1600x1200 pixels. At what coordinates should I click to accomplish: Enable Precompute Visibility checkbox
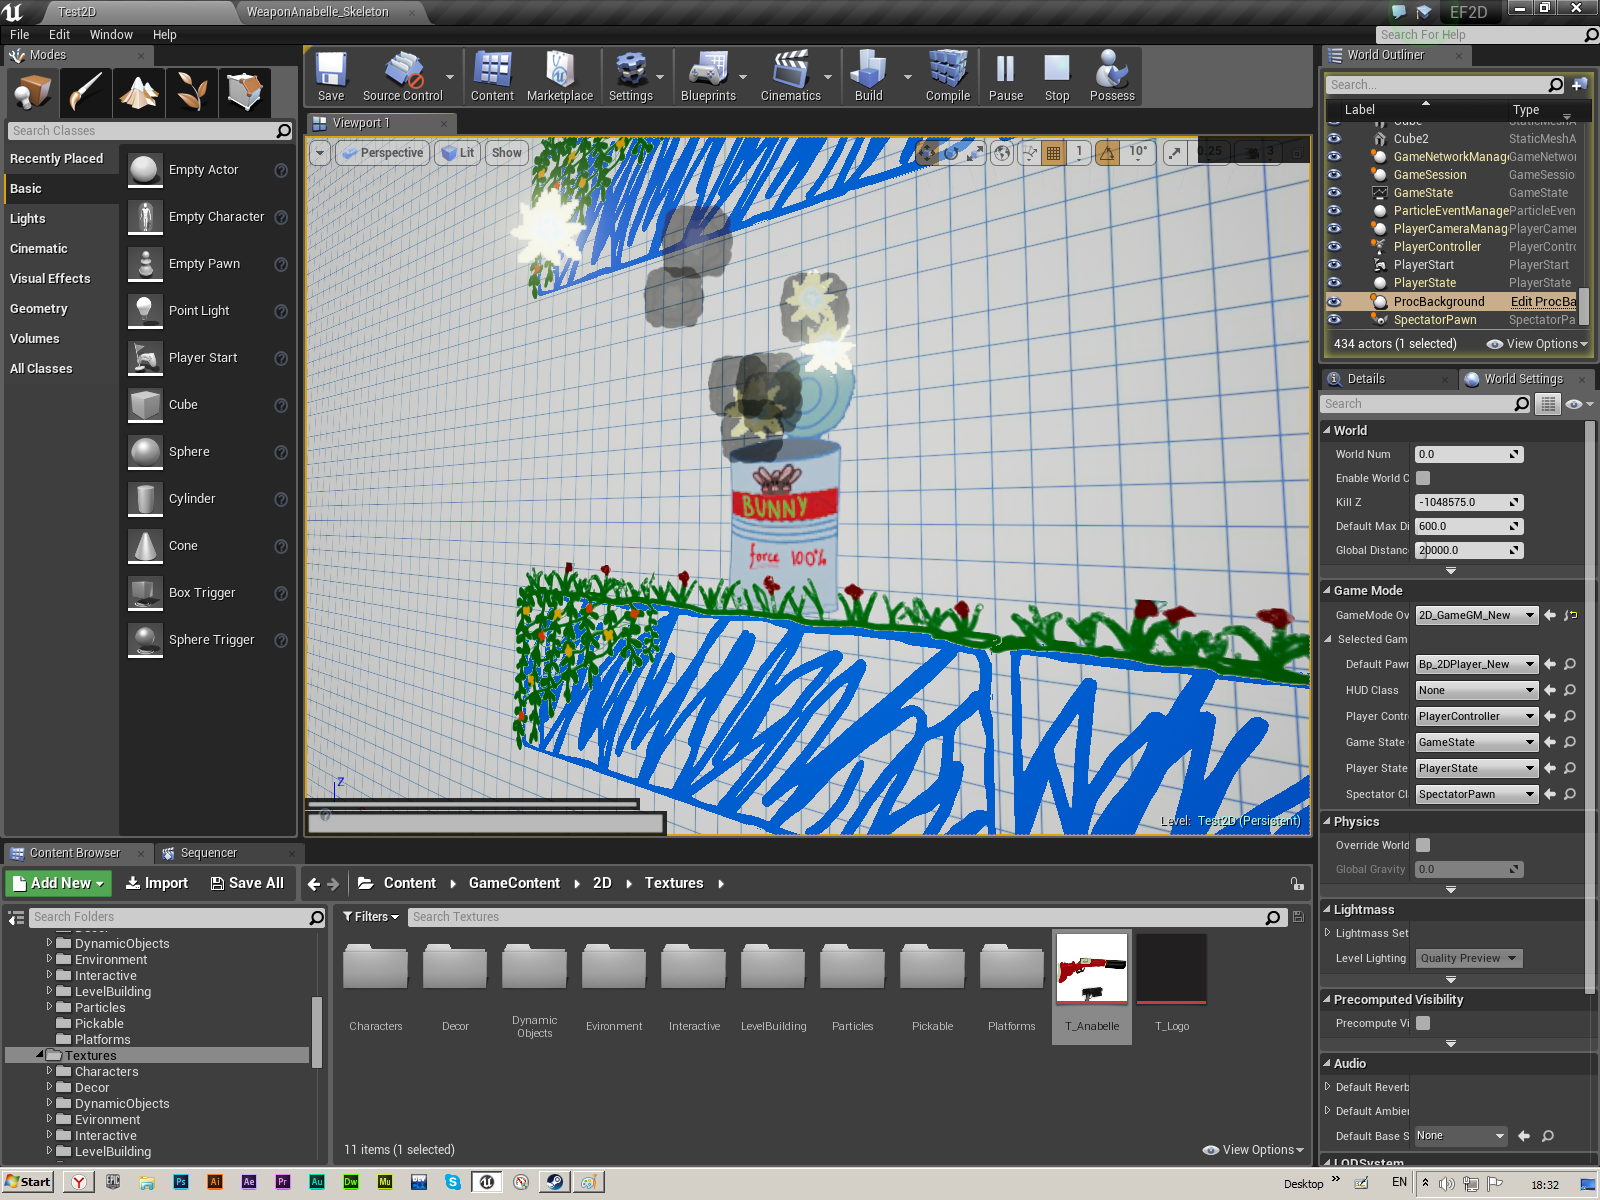[1423, 1023]
